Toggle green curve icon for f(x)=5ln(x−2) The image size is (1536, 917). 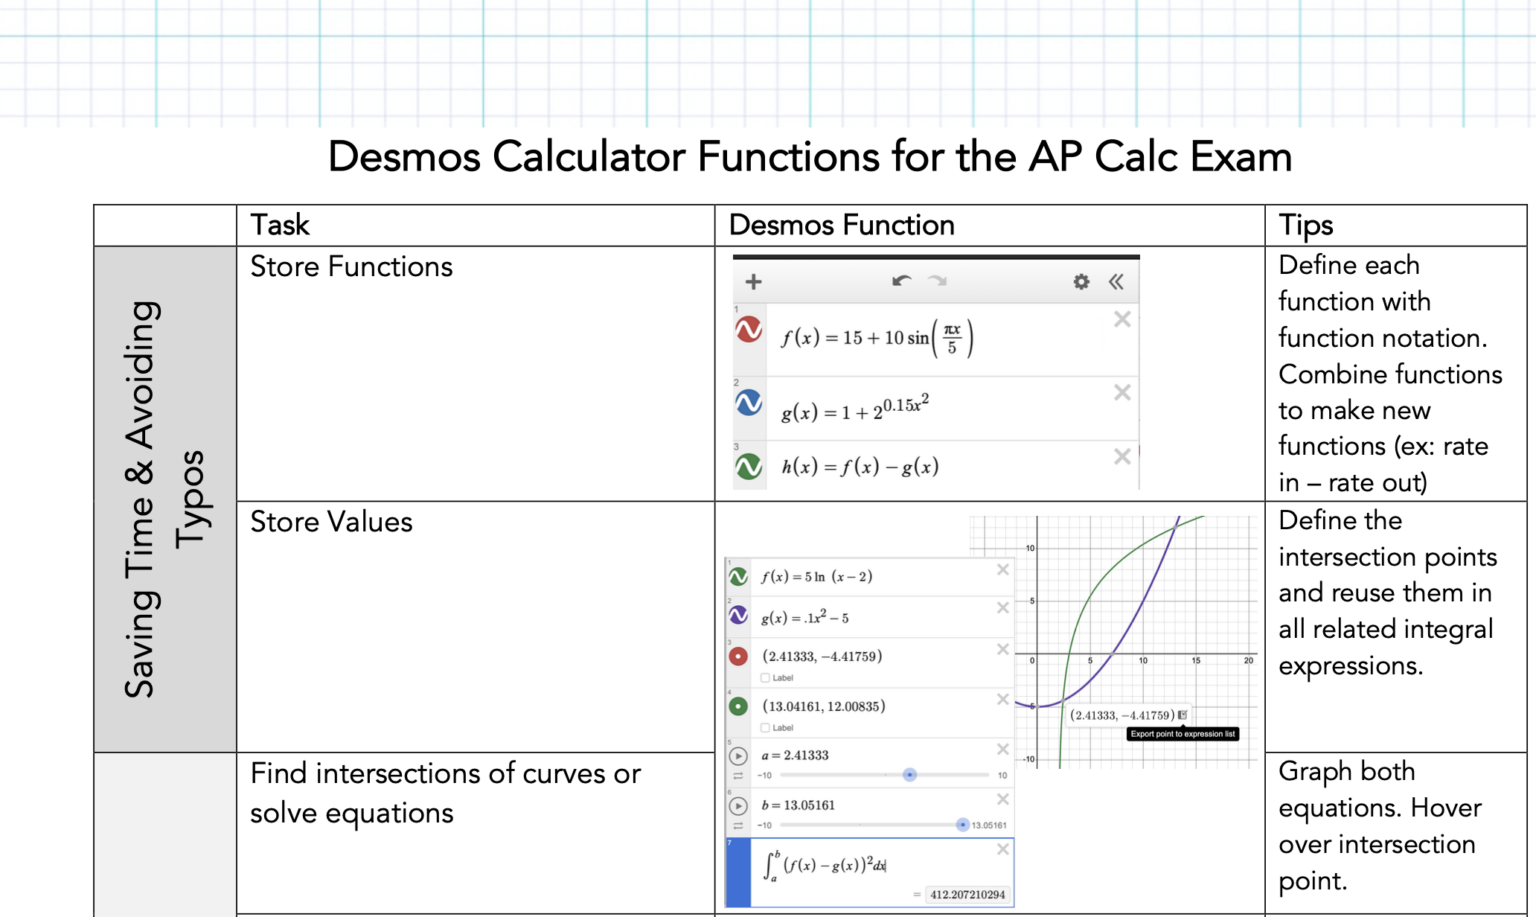point(738,577)
